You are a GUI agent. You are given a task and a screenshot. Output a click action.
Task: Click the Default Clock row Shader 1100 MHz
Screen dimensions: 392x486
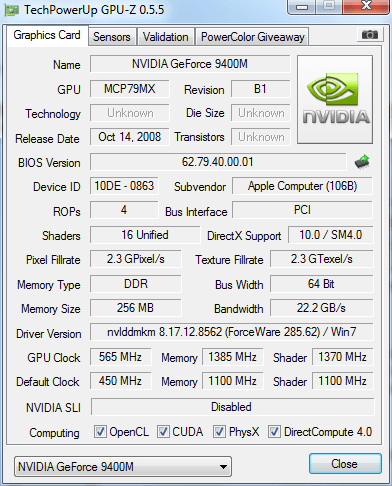coord(343,381)
